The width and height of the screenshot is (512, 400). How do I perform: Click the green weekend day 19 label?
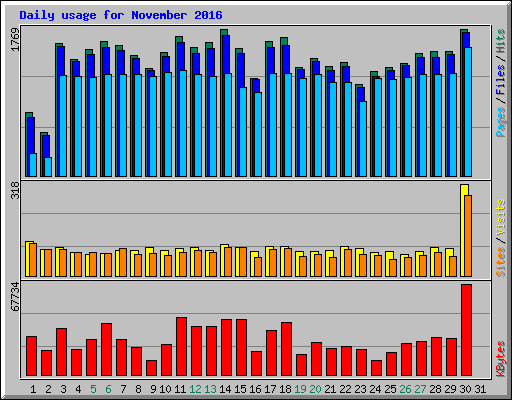[300, 389]
